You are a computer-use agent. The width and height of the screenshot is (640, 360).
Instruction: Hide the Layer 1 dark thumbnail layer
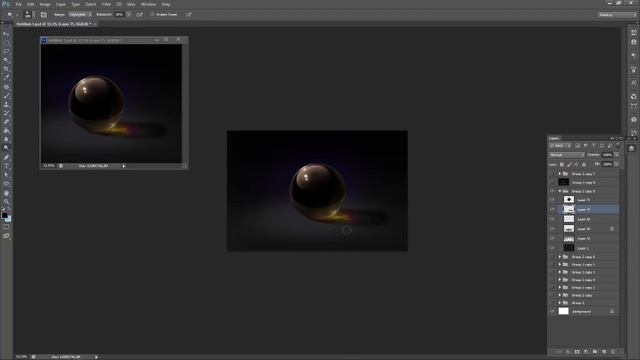pos(552,248)
